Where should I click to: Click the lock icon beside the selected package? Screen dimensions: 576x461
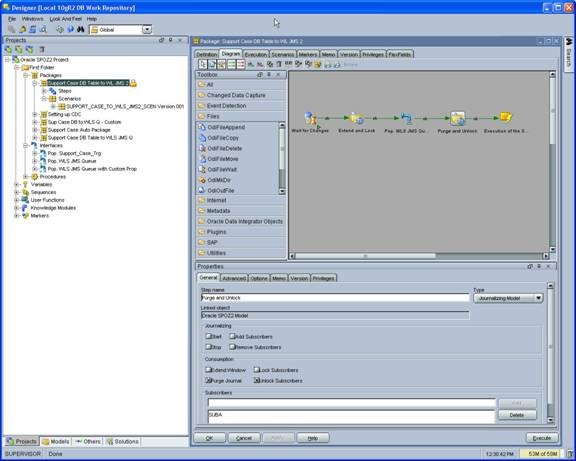(133, 83)
